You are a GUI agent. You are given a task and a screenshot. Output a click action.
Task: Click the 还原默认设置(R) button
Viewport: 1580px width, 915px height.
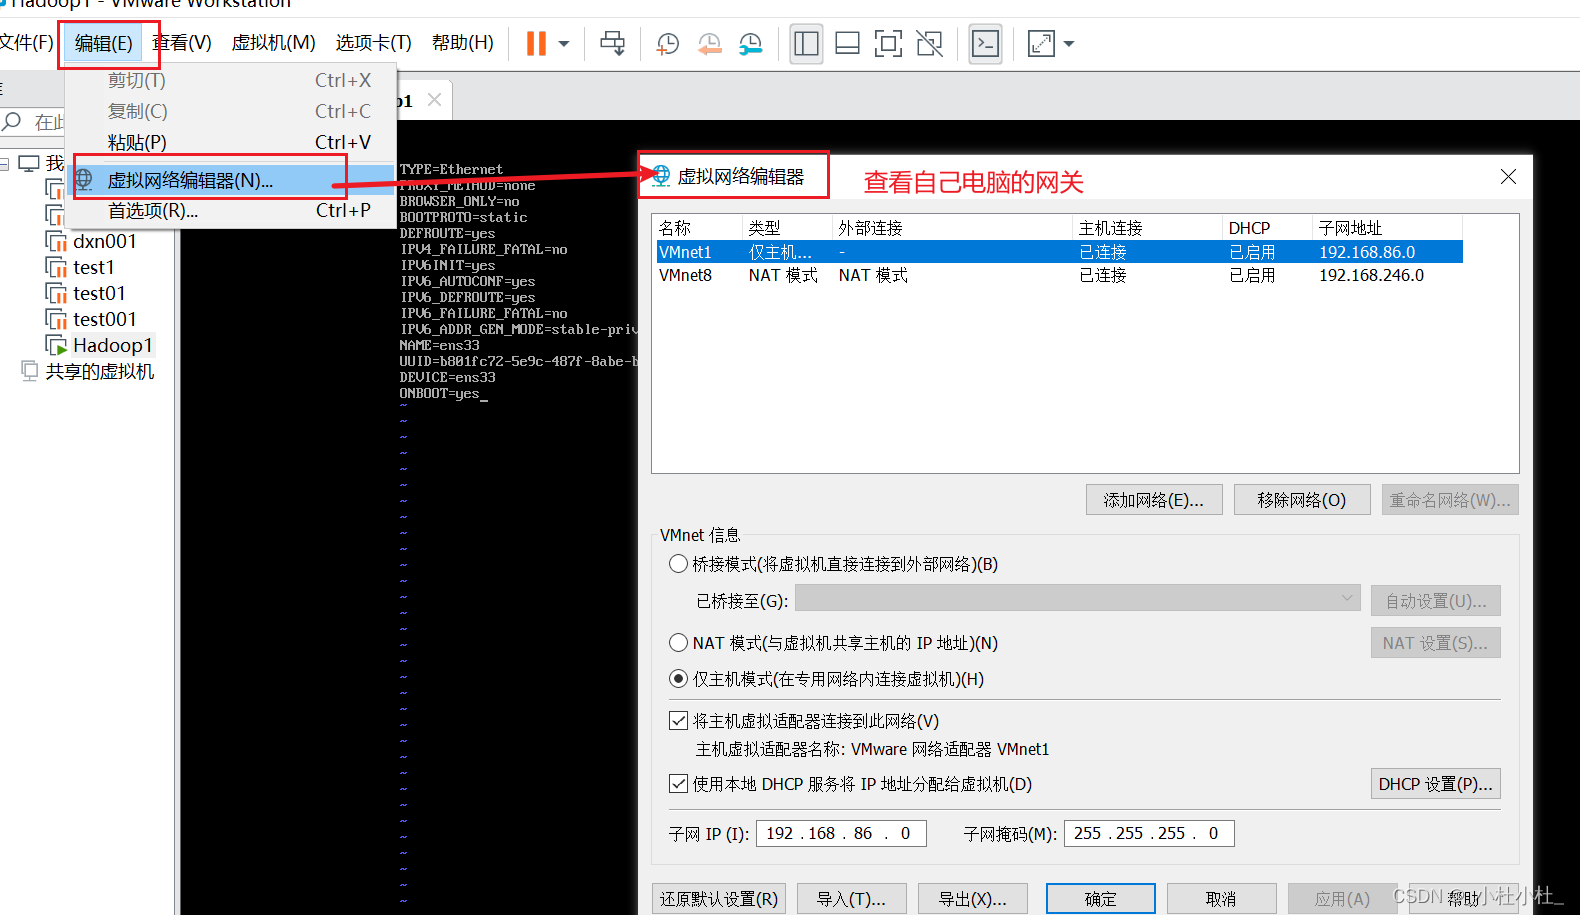[x=719, y=898]
